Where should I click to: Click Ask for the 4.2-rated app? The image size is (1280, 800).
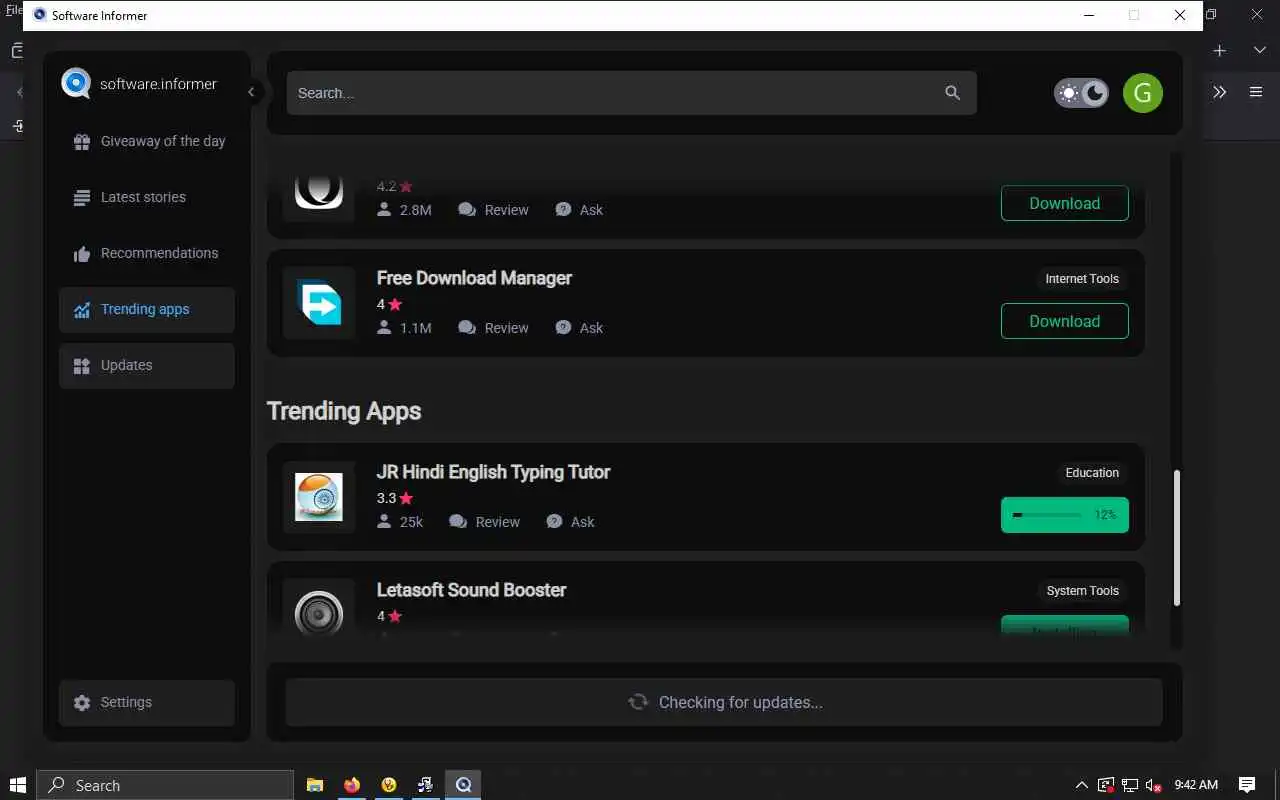tap(580, 210)
